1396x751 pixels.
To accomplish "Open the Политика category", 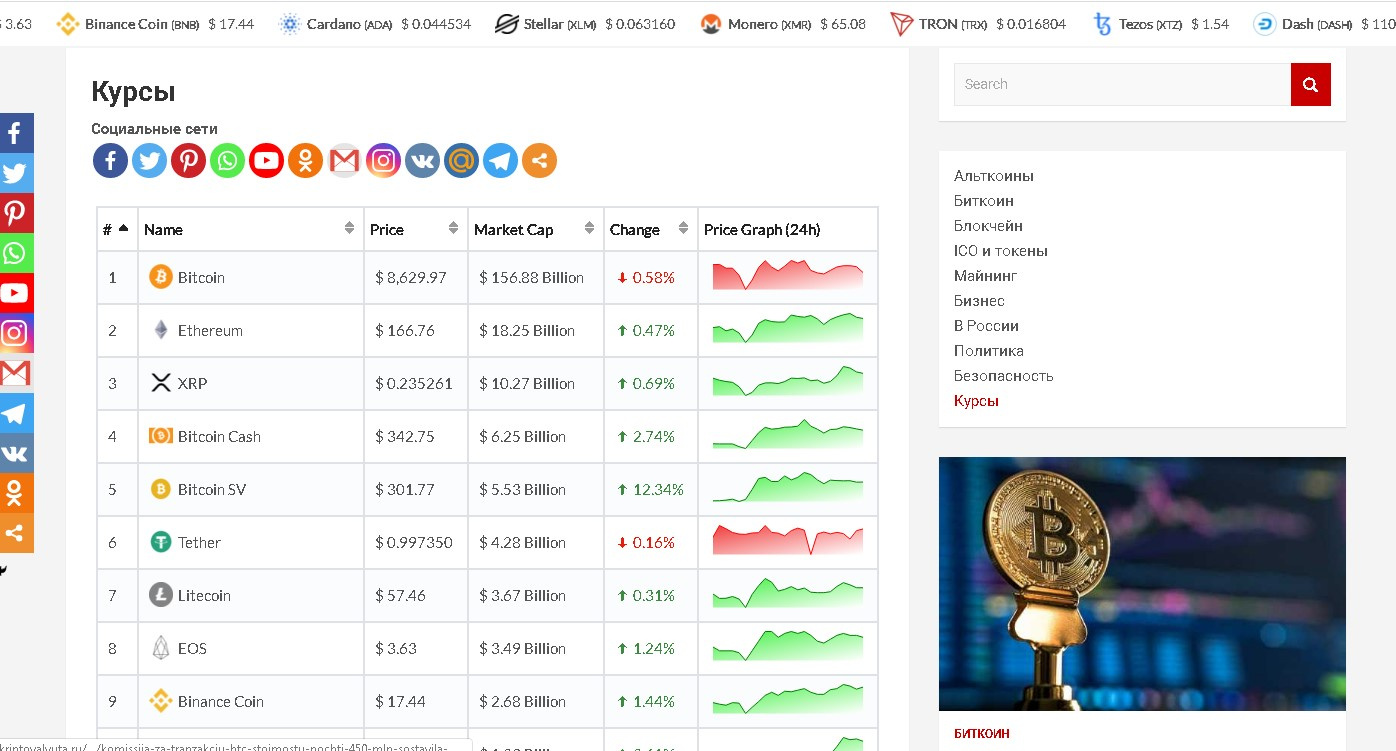I will (x=989, y=351).
